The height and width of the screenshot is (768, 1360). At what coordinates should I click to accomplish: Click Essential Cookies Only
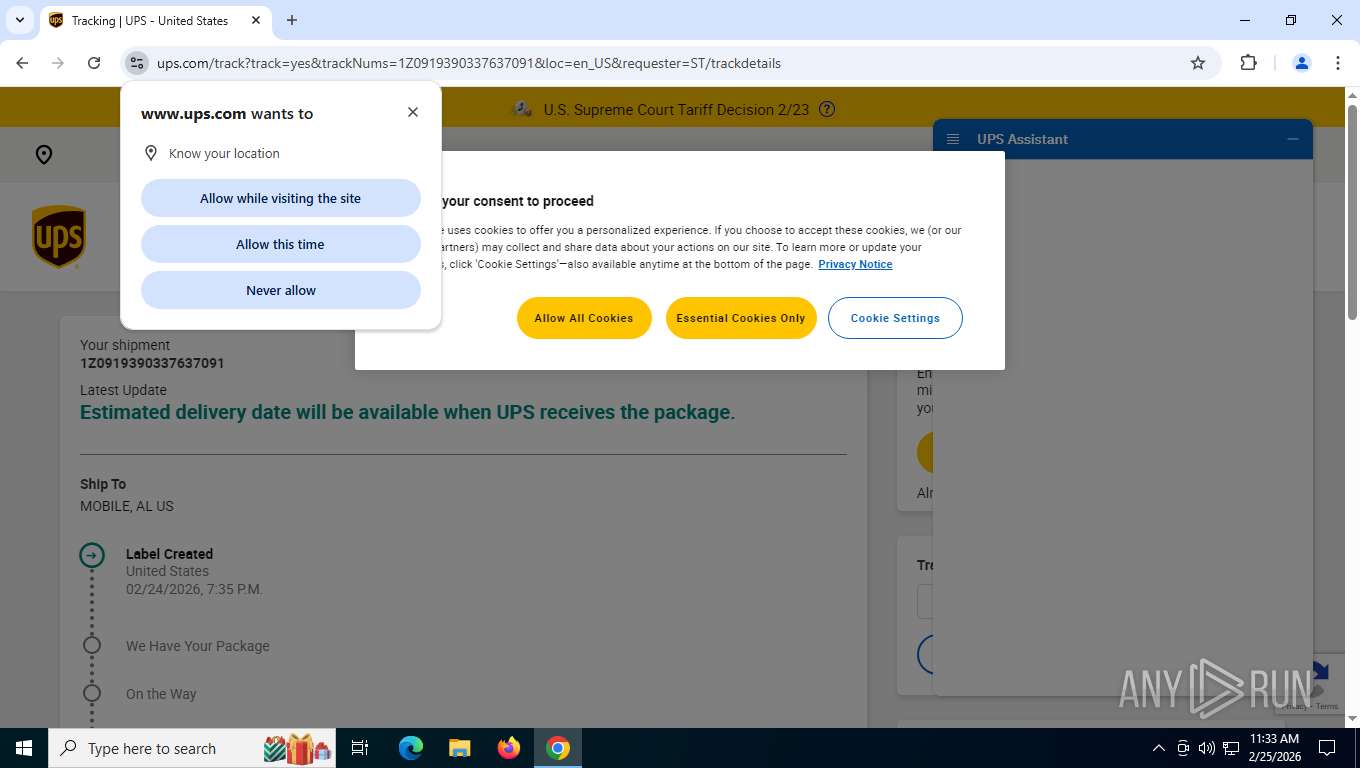(x=741, y=318)
